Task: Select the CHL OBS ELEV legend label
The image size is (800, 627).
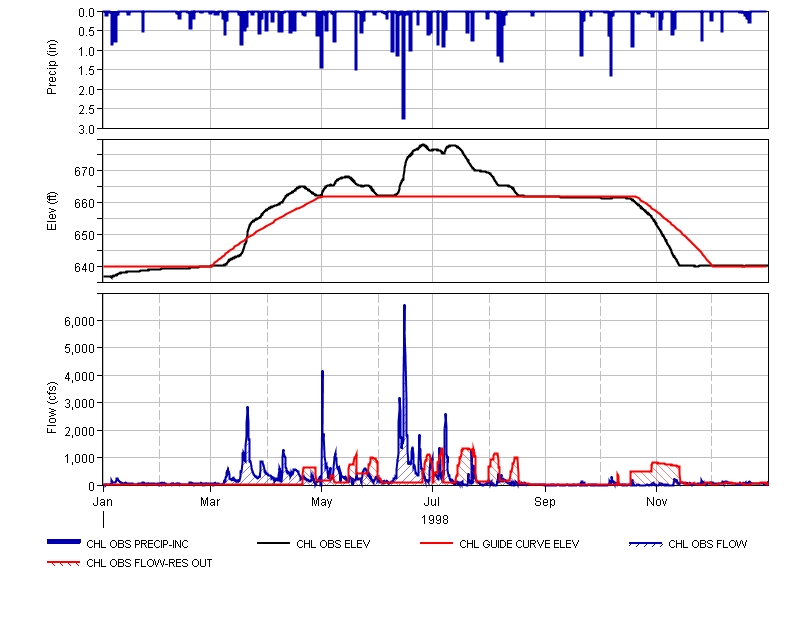Action: click(333, 545)
